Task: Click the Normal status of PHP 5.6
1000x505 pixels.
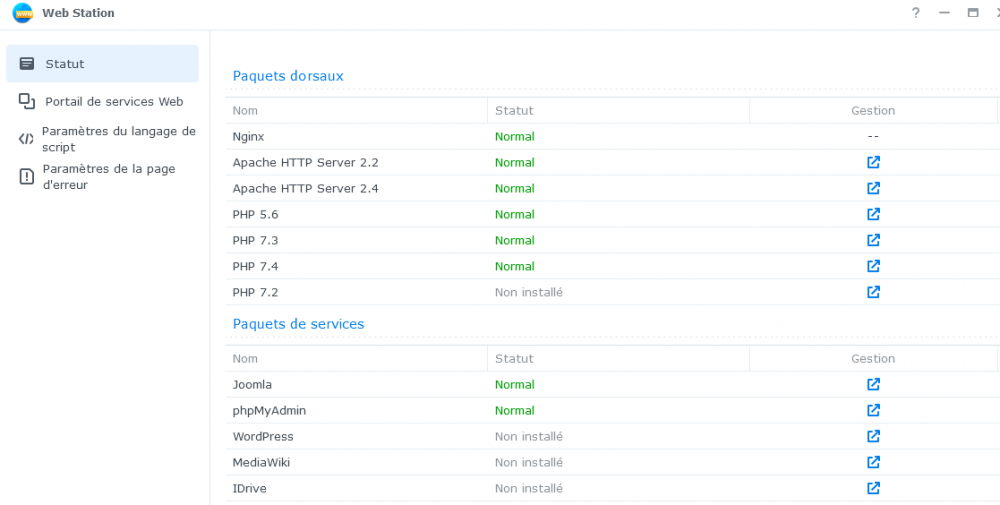Action: (x=515, y=215)
